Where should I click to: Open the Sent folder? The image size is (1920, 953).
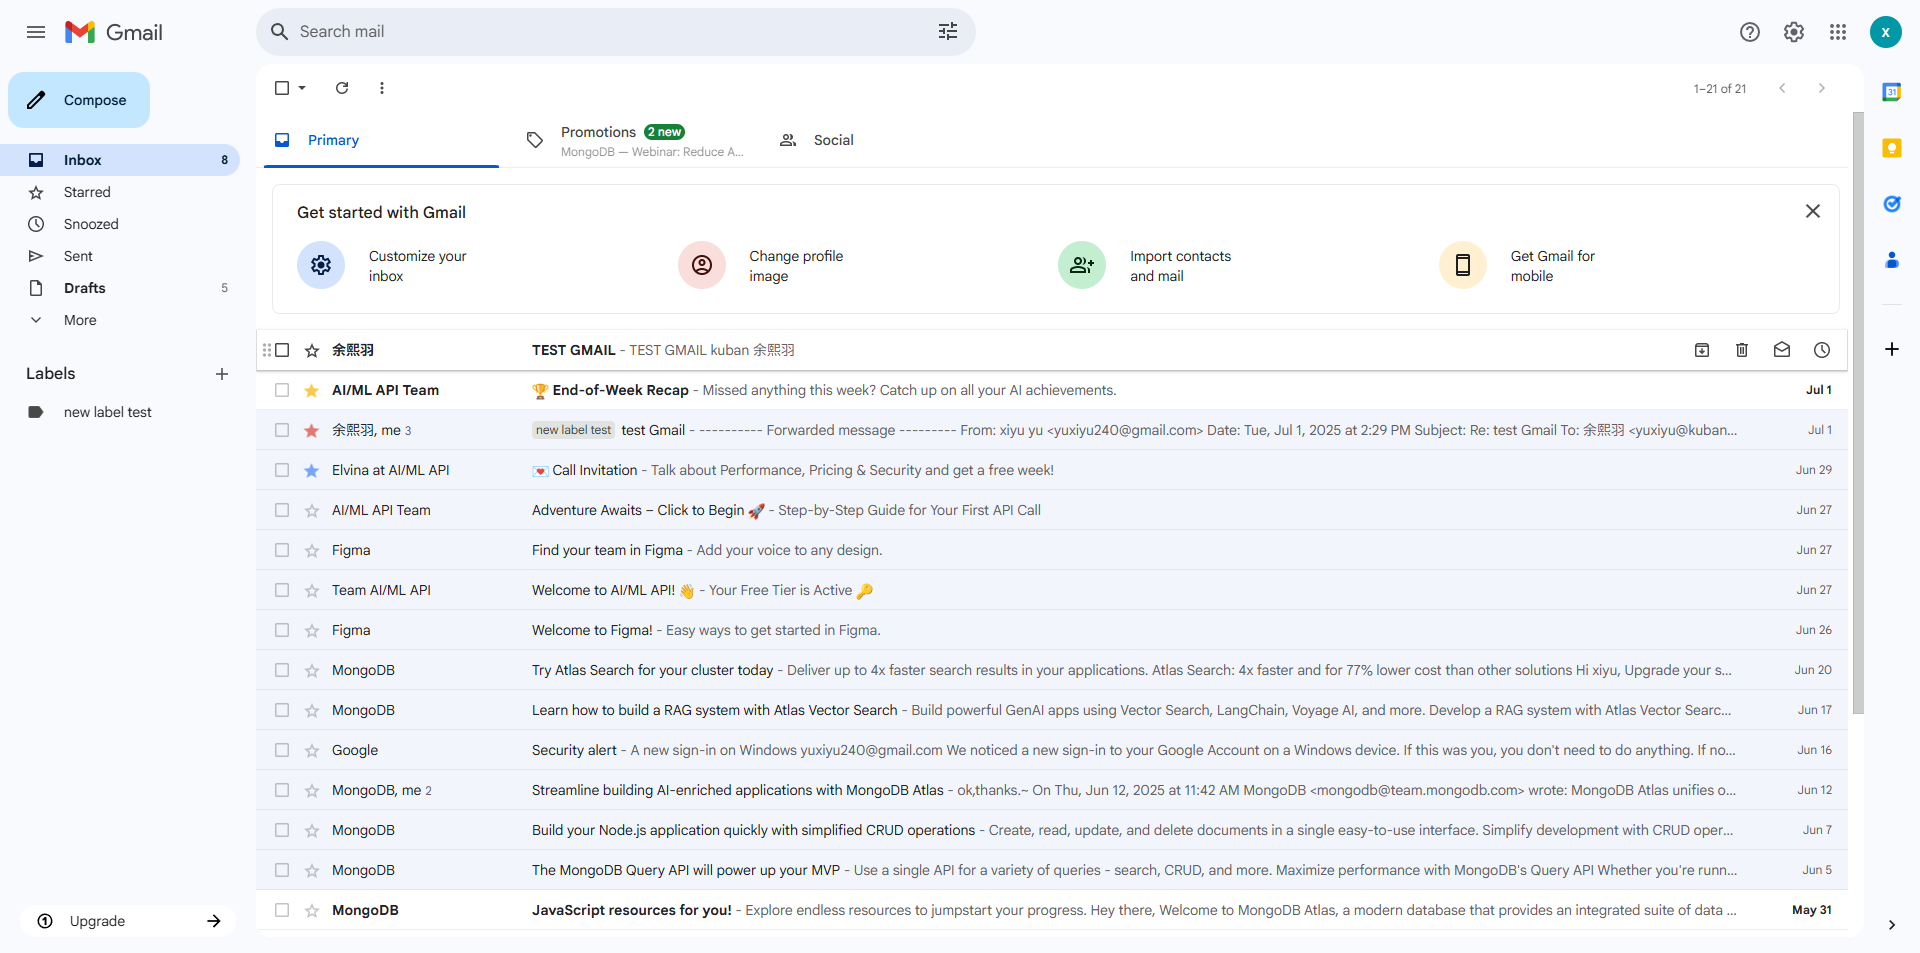point(120,256)
